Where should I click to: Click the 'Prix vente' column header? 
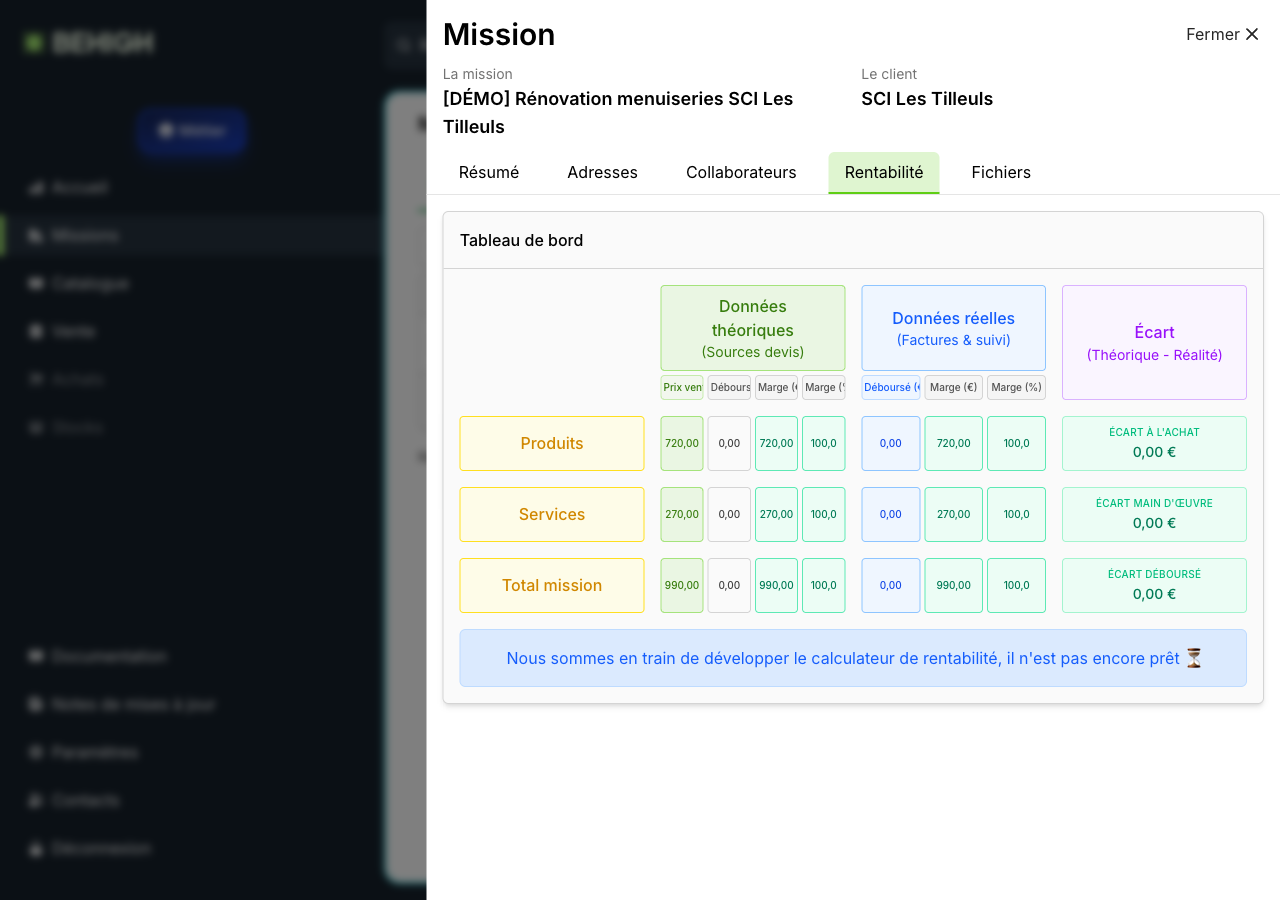[x=682, y=388]
